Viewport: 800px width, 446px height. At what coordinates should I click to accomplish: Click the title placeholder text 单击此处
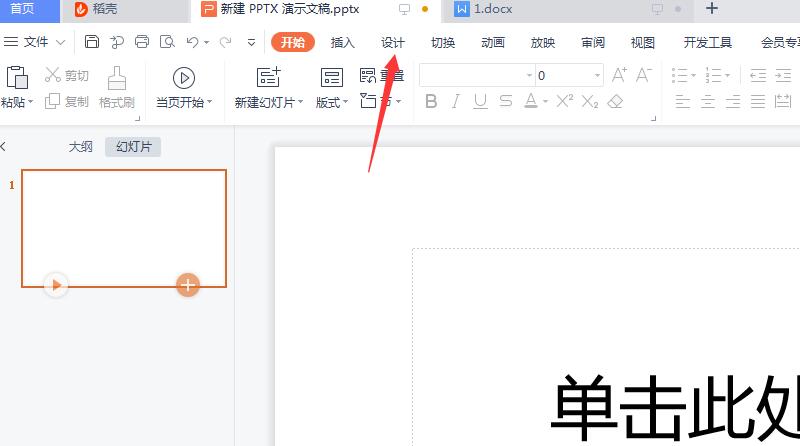(674, 408)
